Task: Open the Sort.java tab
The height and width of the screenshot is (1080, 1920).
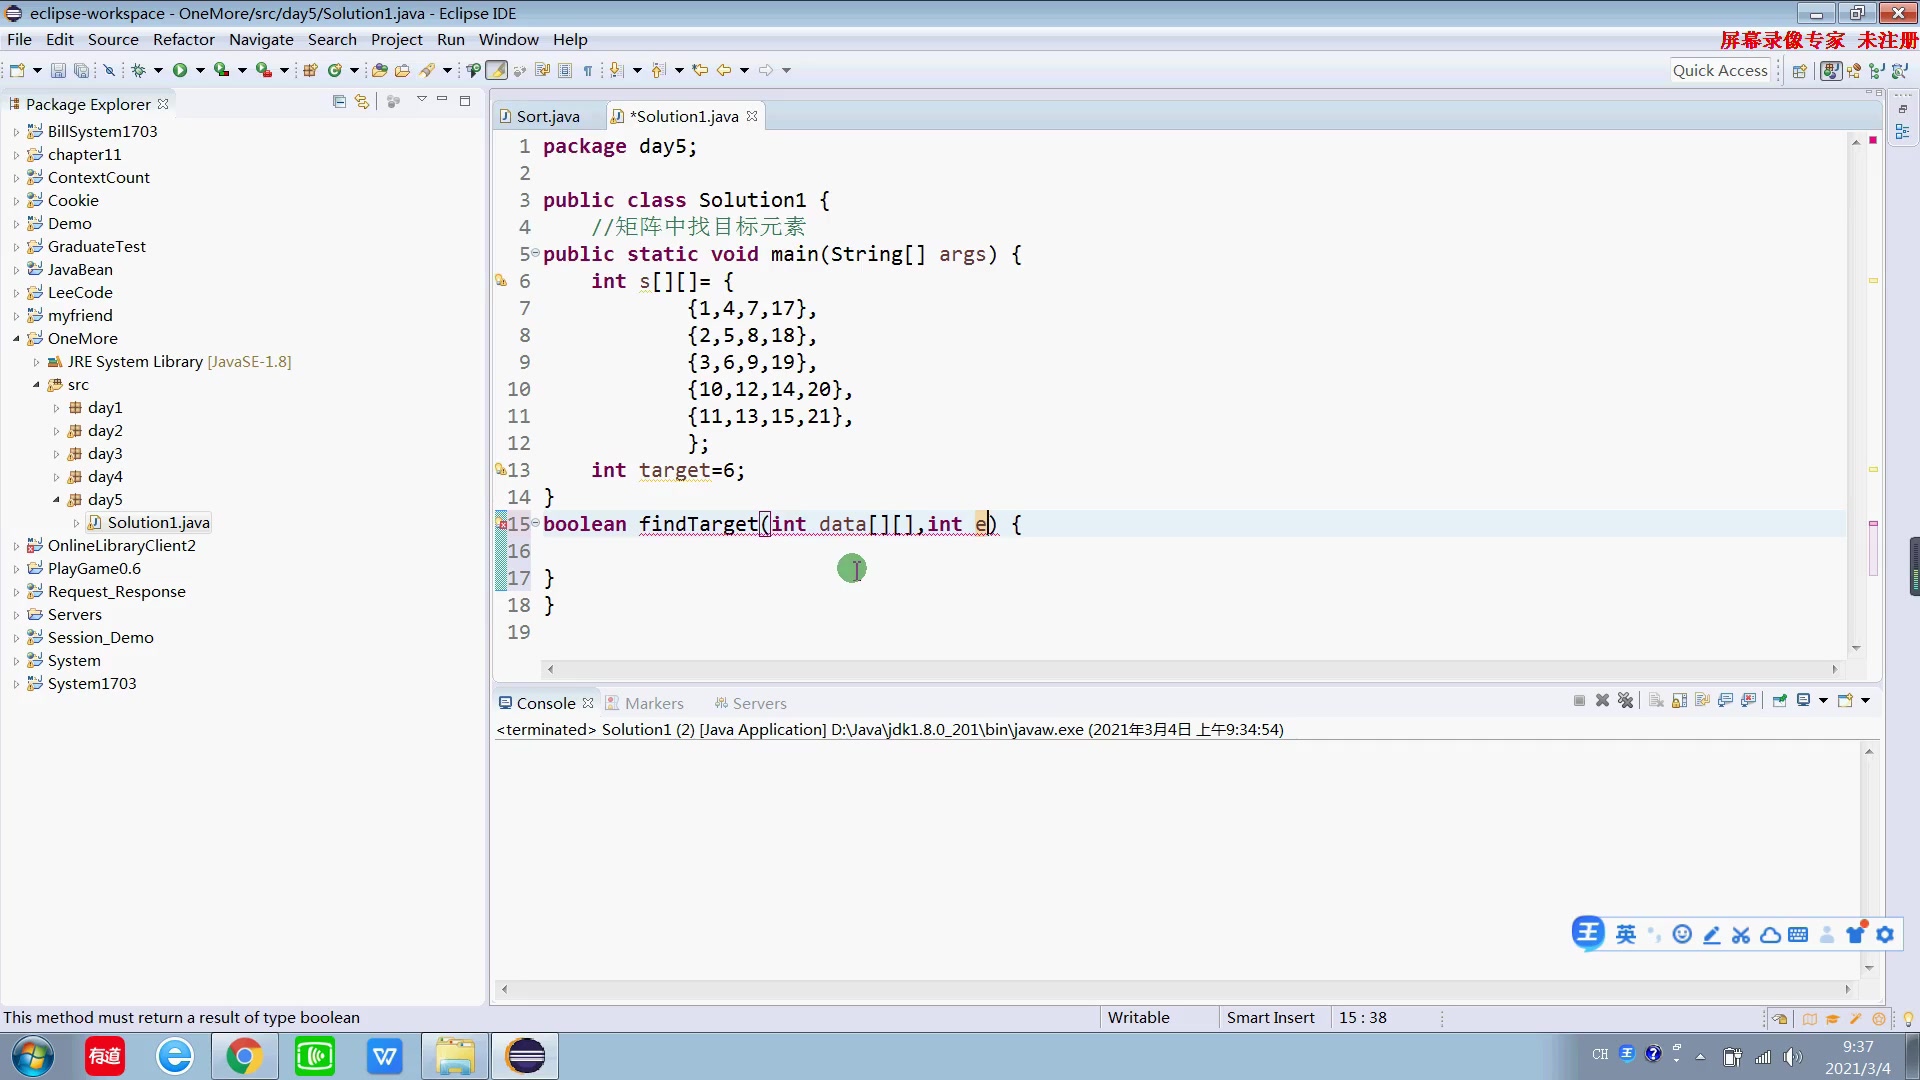Action: (x=547, y=116)
